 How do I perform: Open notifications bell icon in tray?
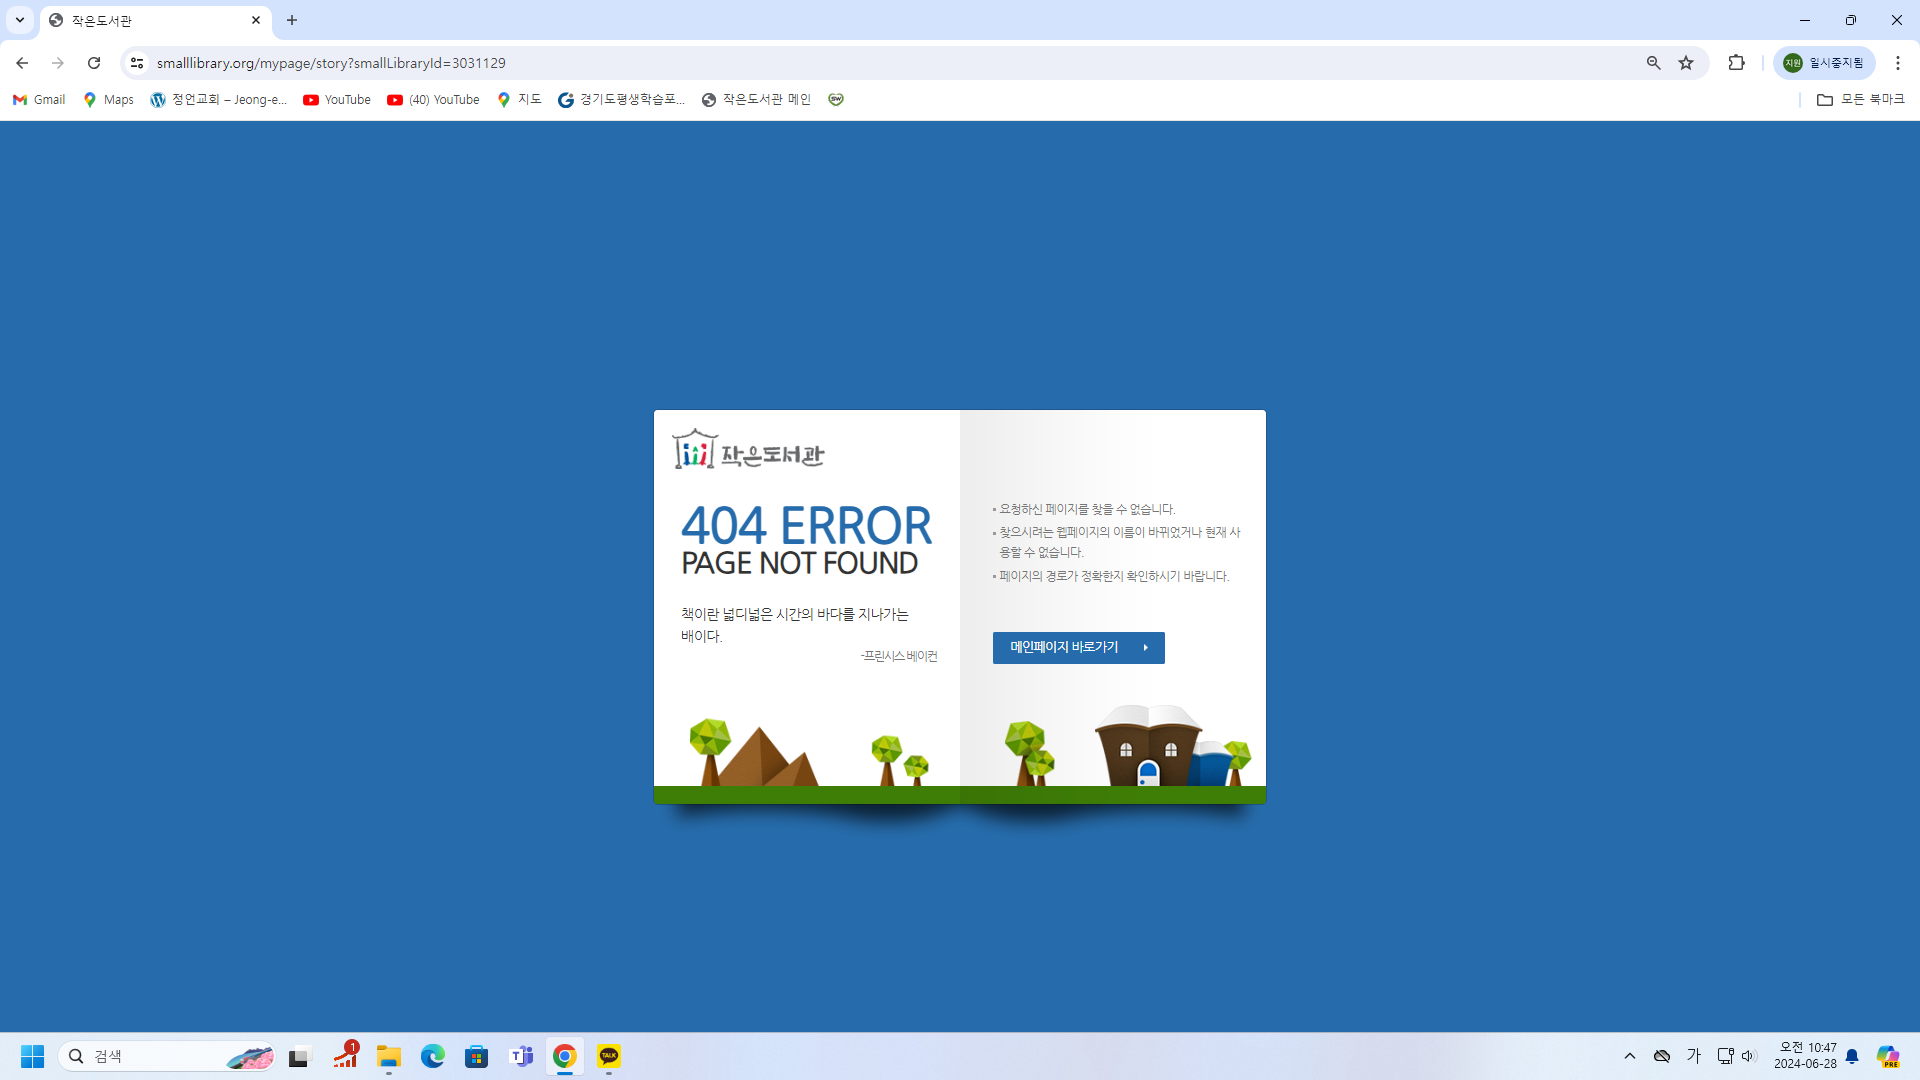click(x=1852, y=1056)
